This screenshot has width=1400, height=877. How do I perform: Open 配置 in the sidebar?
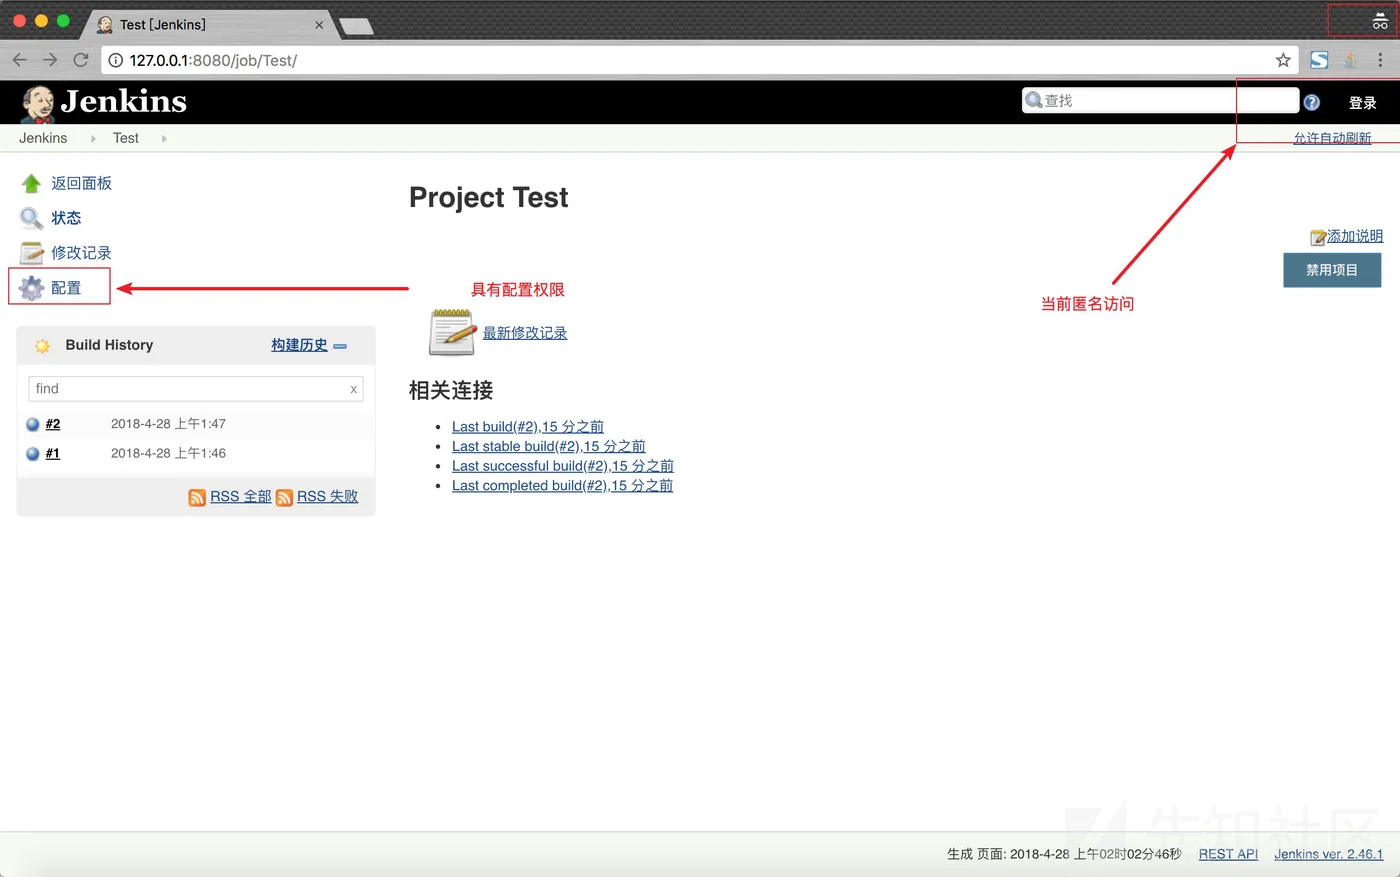pyautogui.click(x=66, y=288)
